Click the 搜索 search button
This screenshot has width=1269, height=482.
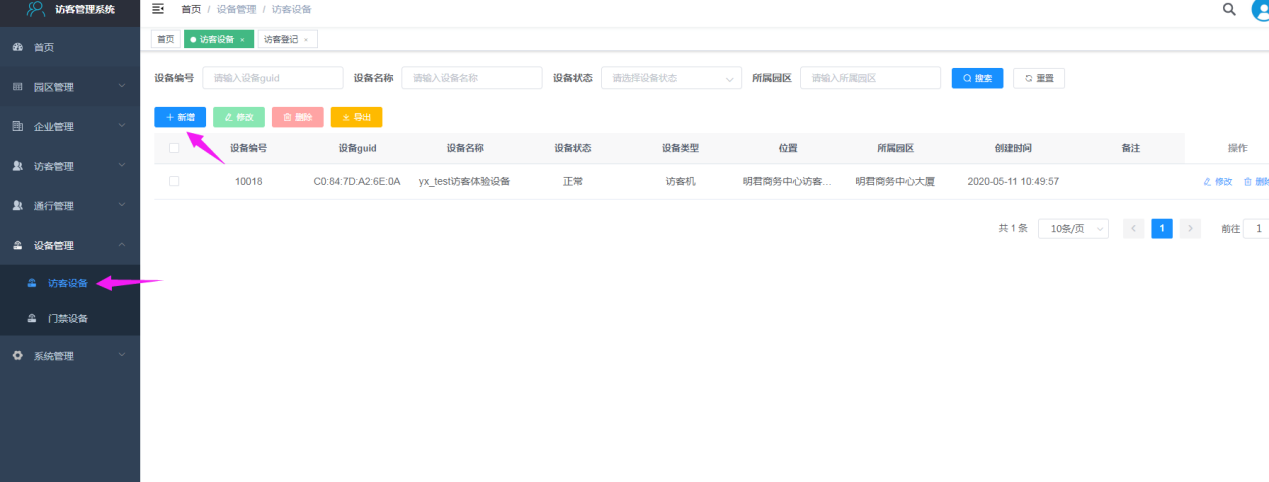977,78
